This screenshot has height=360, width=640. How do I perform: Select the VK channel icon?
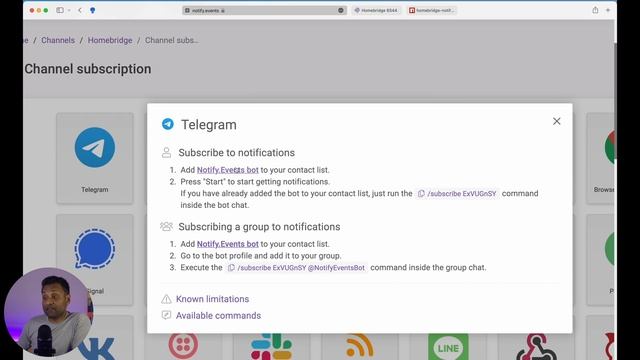click(x=97, y=349)
